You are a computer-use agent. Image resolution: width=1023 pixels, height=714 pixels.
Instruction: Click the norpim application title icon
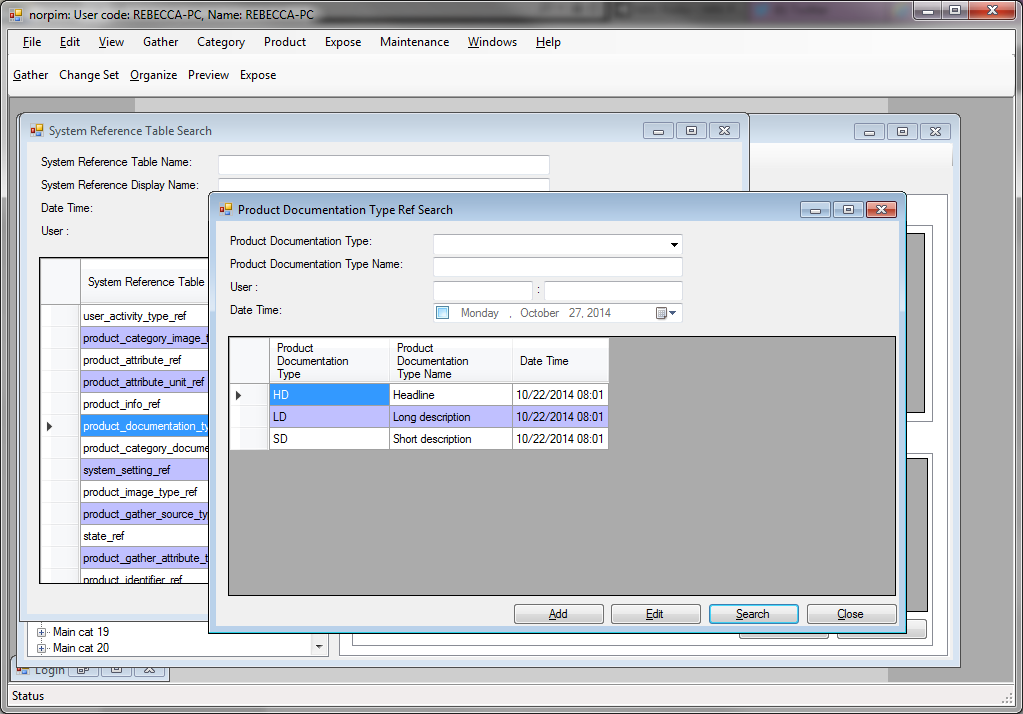tap(16, 14)
